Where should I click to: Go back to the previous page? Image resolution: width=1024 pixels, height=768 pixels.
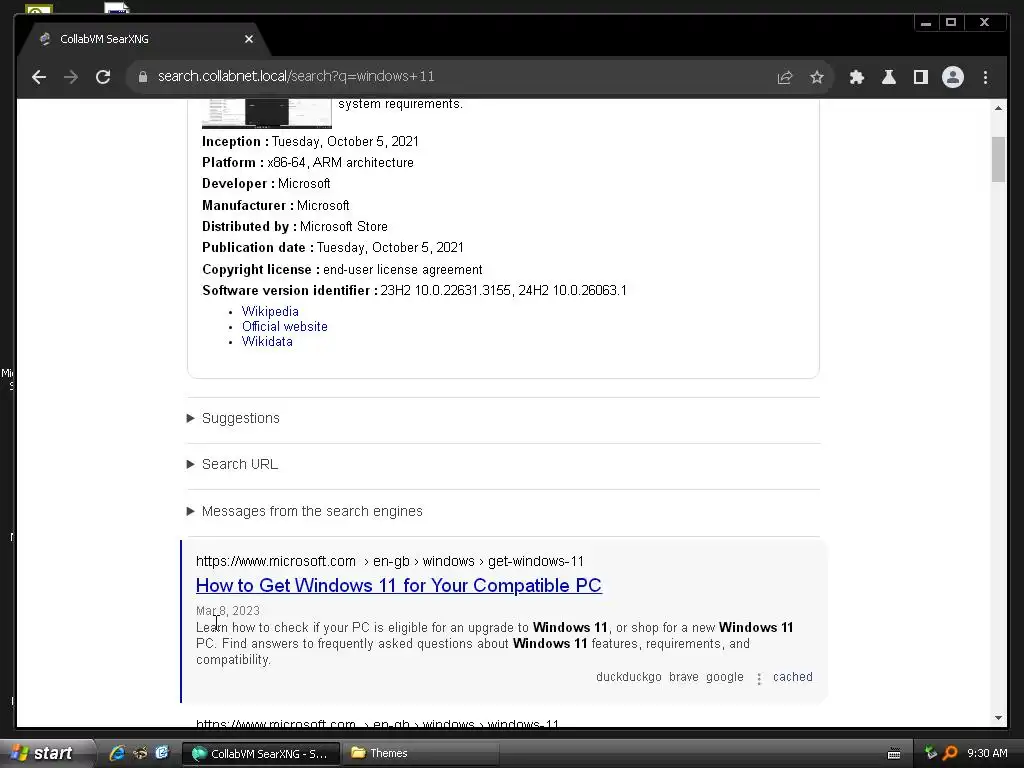tap(39, 77)
